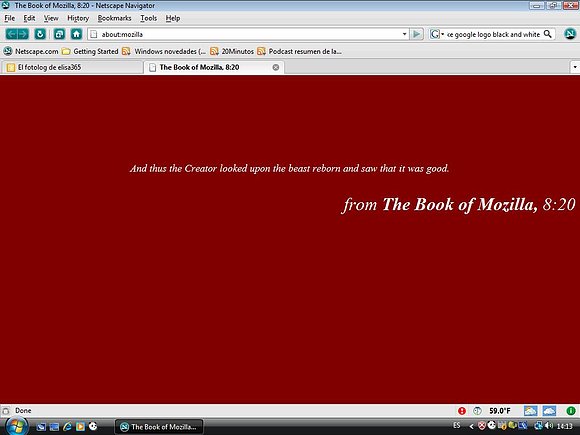
Task: Click the page icon in the address bar
Action: (x=94, y=34)
